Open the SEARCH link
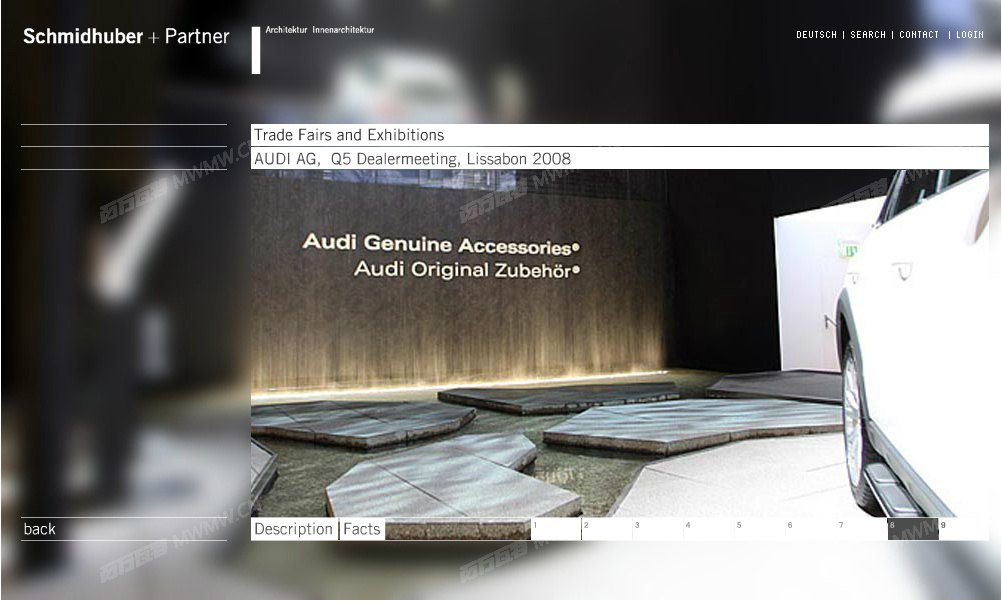The width and height of the screenshot is (1002, 601). (868, 35)
